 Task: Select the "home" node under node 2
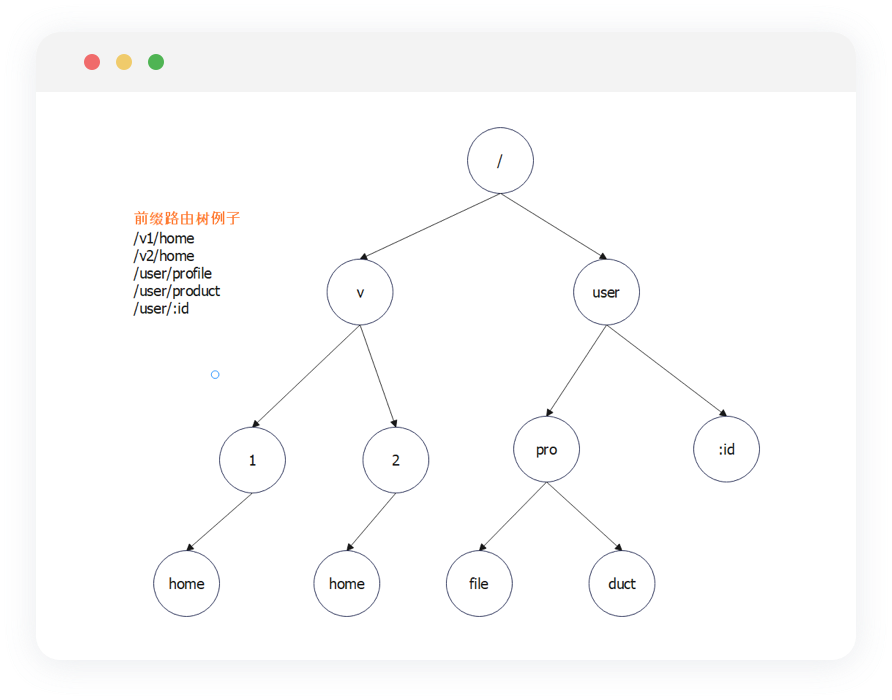click(346, 583)
